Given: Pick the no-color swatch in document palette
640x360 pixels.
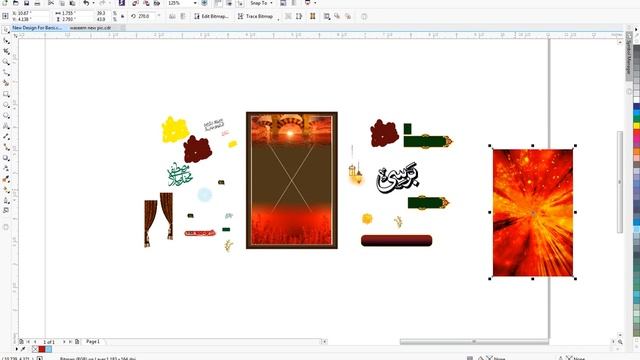Looking at the screenshot, I should pos(35,349).
